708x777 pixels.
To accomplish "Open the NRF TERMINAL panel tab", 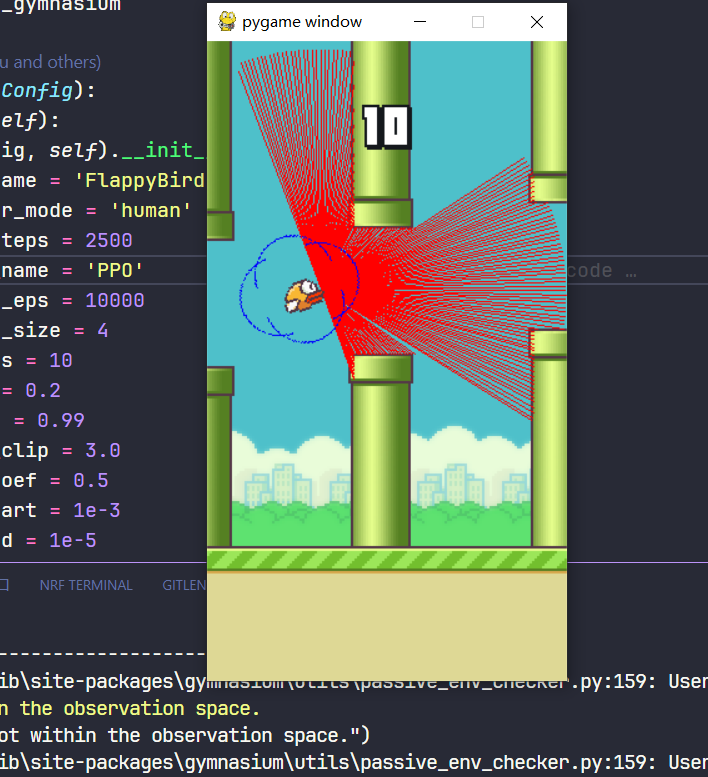I will tap(86, 585).
